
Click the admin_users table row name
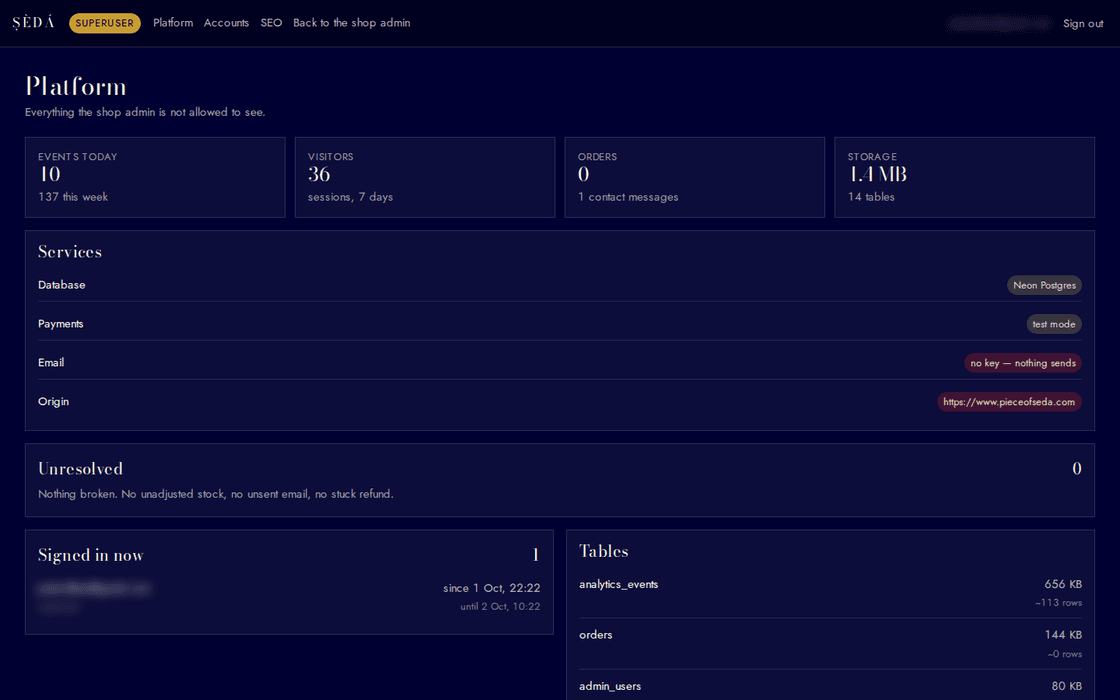(x=610, y=686)
